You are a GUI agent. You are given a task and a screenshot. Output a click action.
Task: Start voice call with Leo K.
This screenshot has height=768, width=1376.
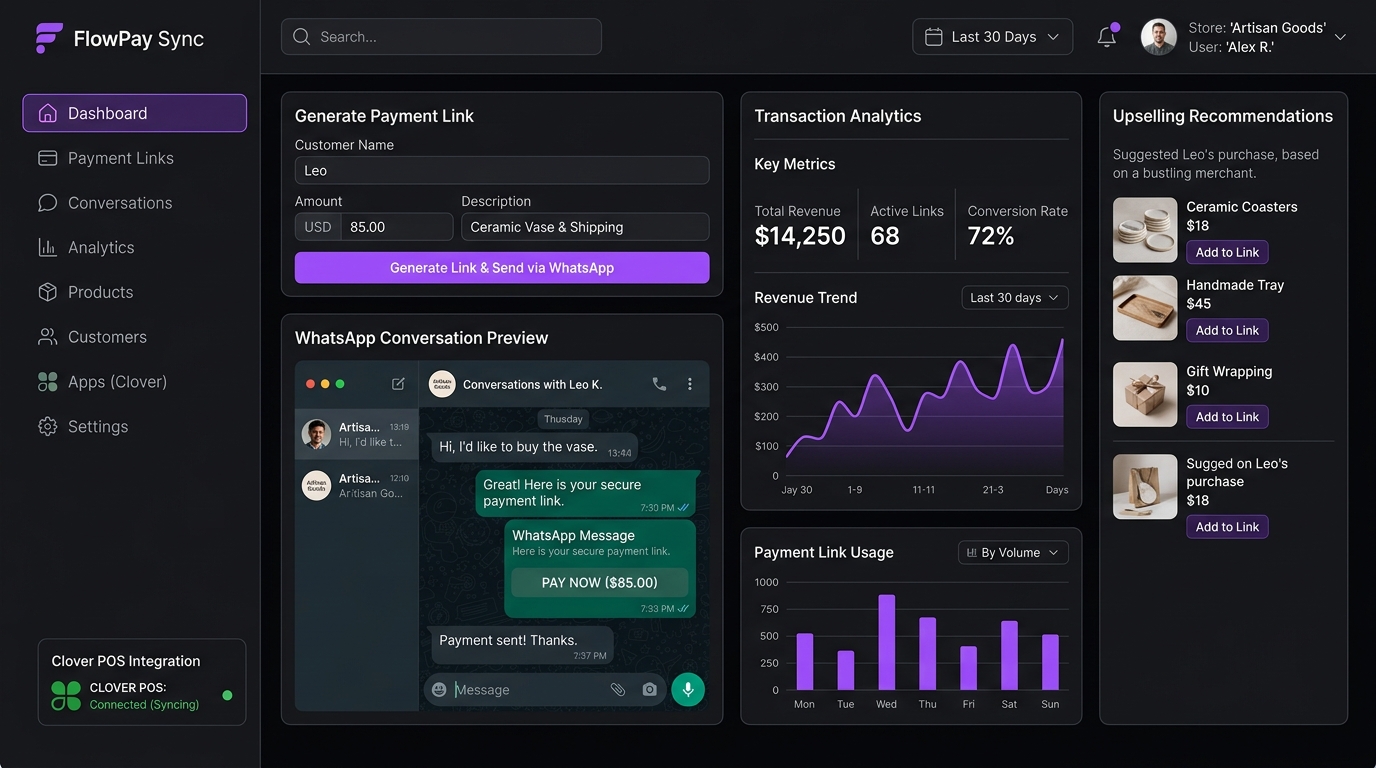659,384
